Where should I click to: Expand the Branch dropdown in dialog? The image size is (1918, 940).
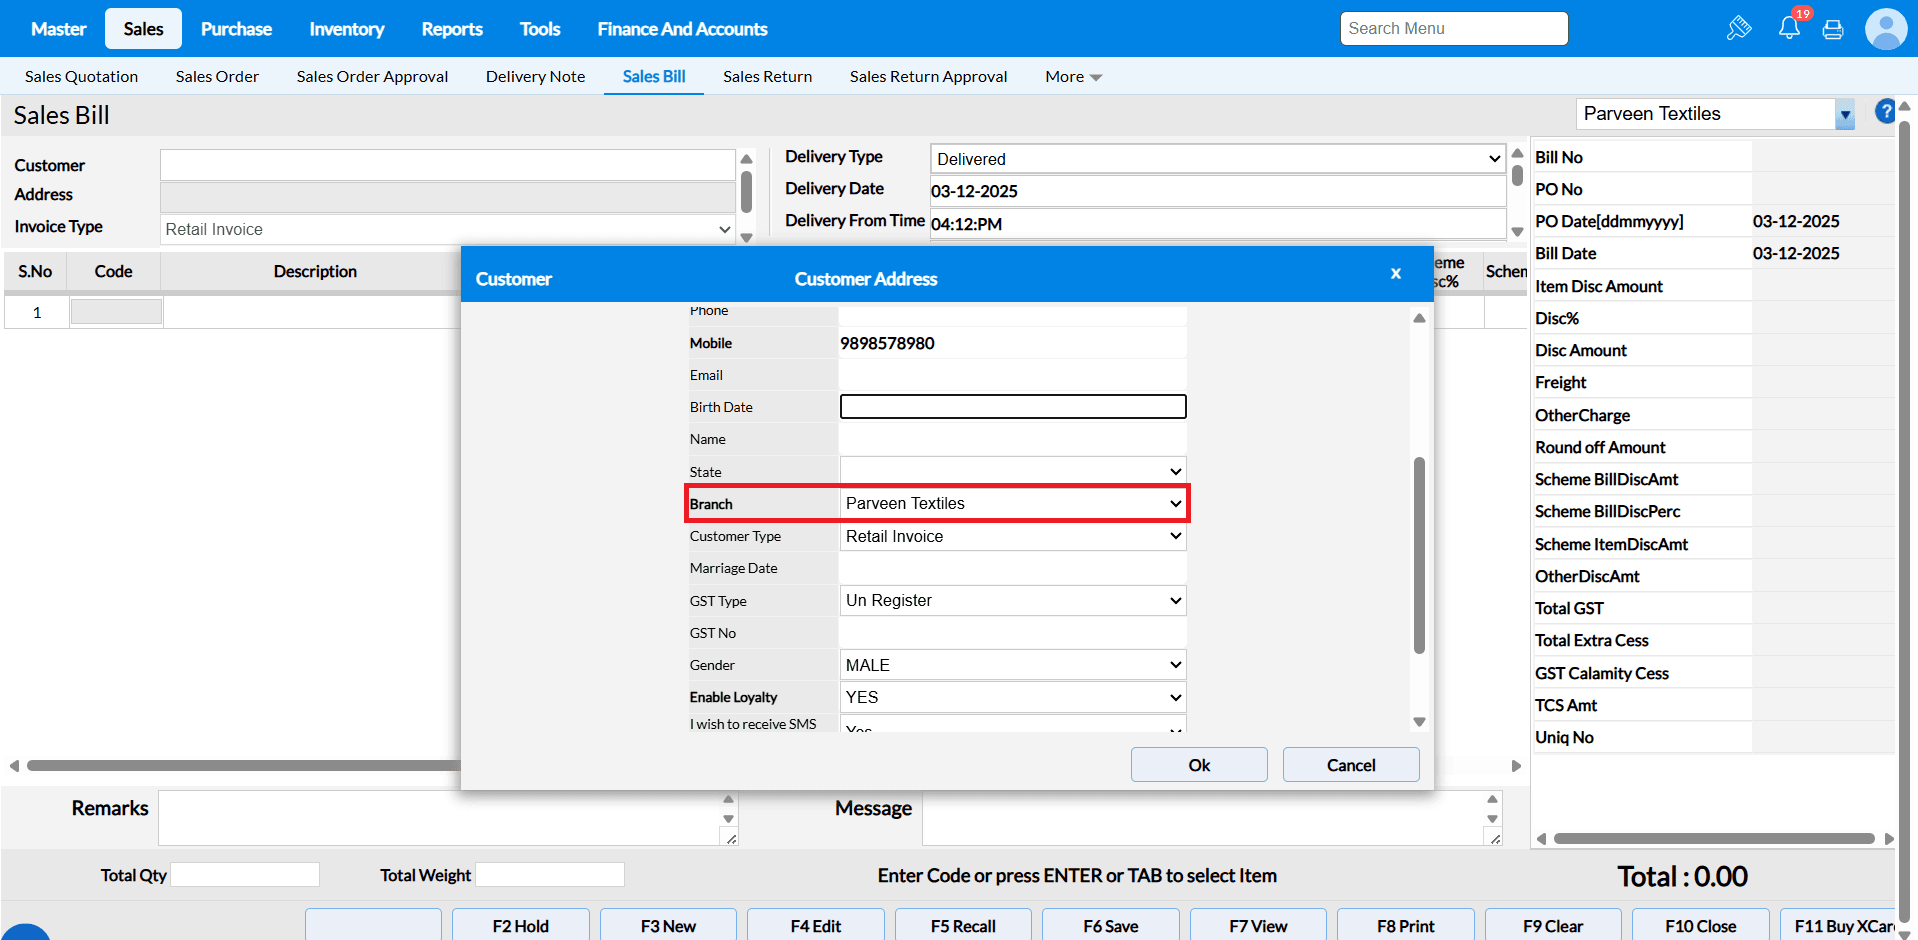1013,504
